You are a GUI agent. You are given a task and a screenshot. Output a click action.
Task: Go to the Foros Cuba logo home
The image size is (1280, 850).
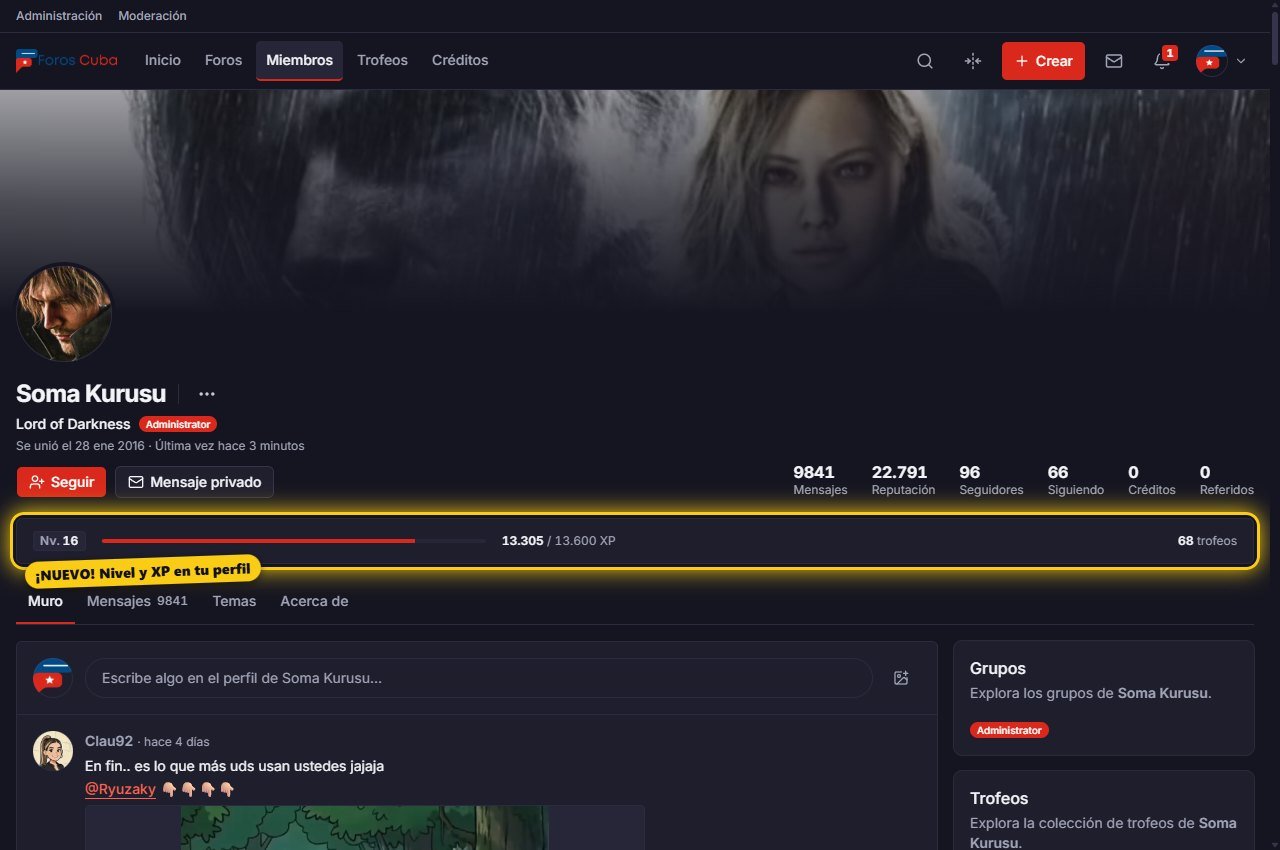pos(66,60)
